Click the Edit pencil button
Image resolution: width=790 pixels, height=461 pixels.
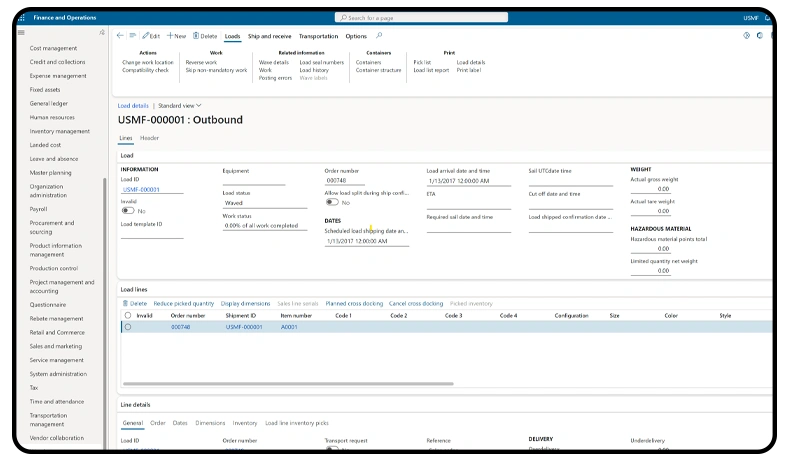pos(151,36)
